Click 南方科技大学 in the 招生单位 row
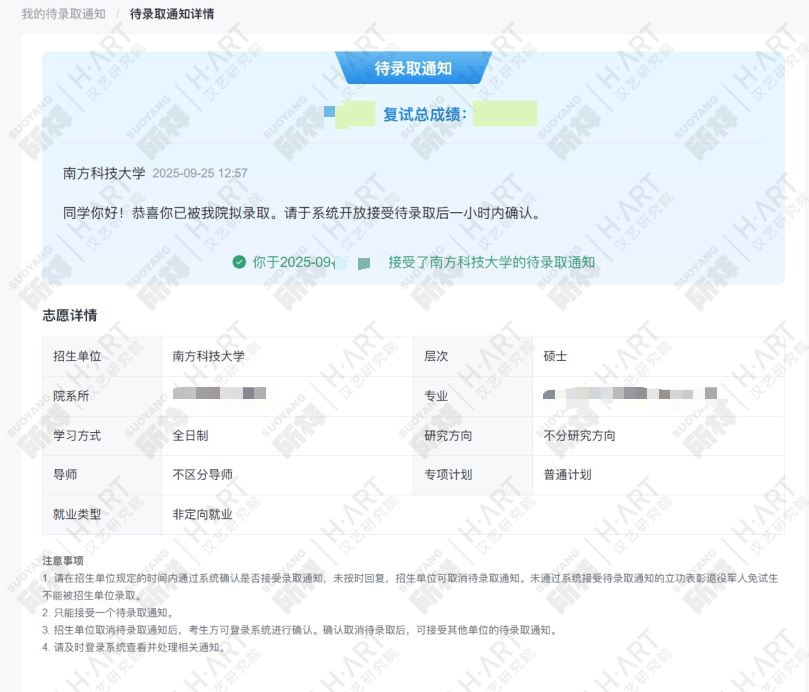809x692 pixels. tap(208, 356)
